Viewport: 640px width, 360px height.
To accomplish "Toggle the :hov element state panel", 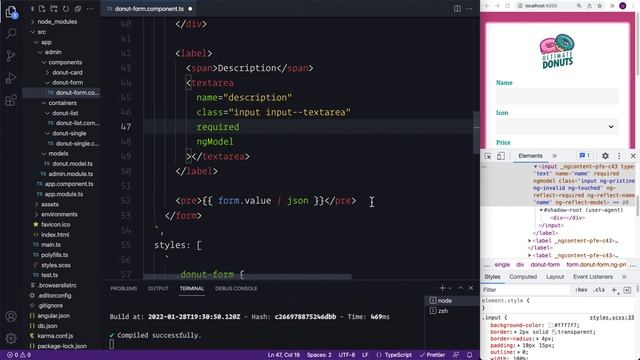I will (x=581, y=290).
